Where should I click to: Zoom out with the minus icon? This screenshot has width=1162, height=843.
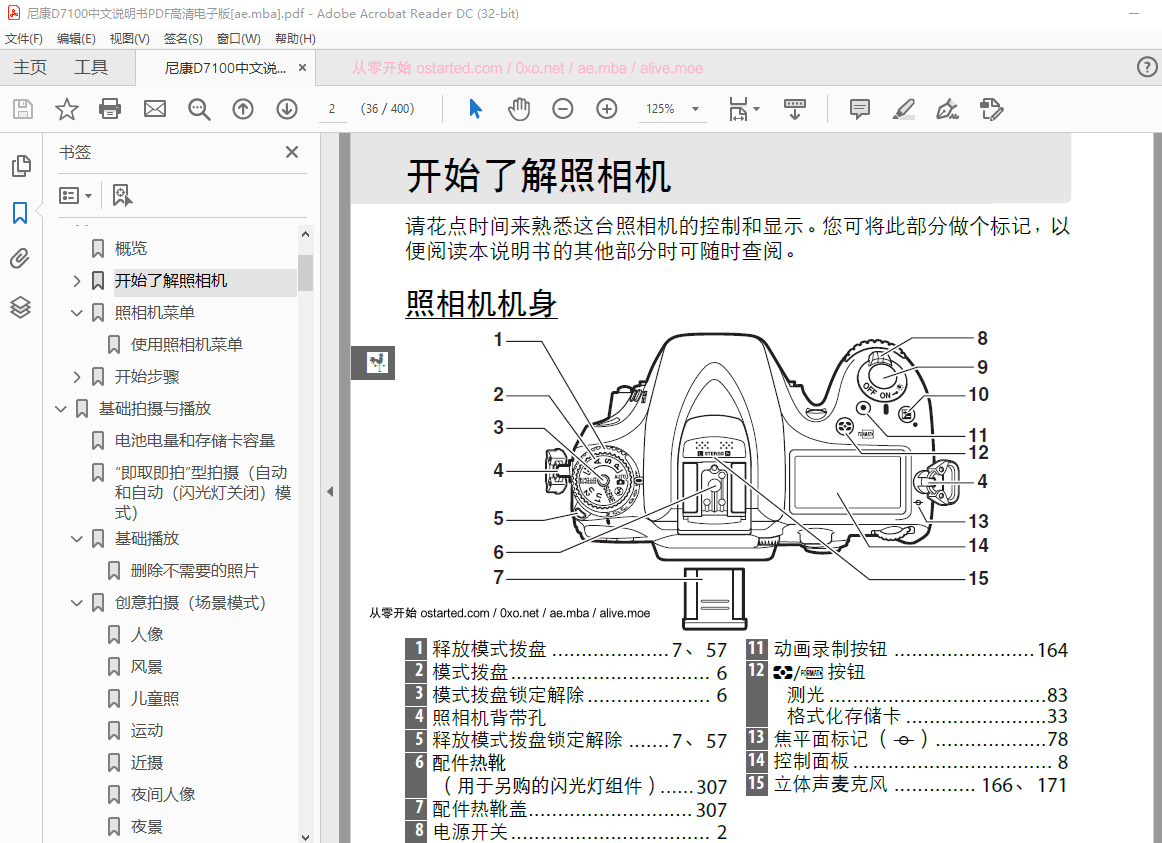coord(562,110)
